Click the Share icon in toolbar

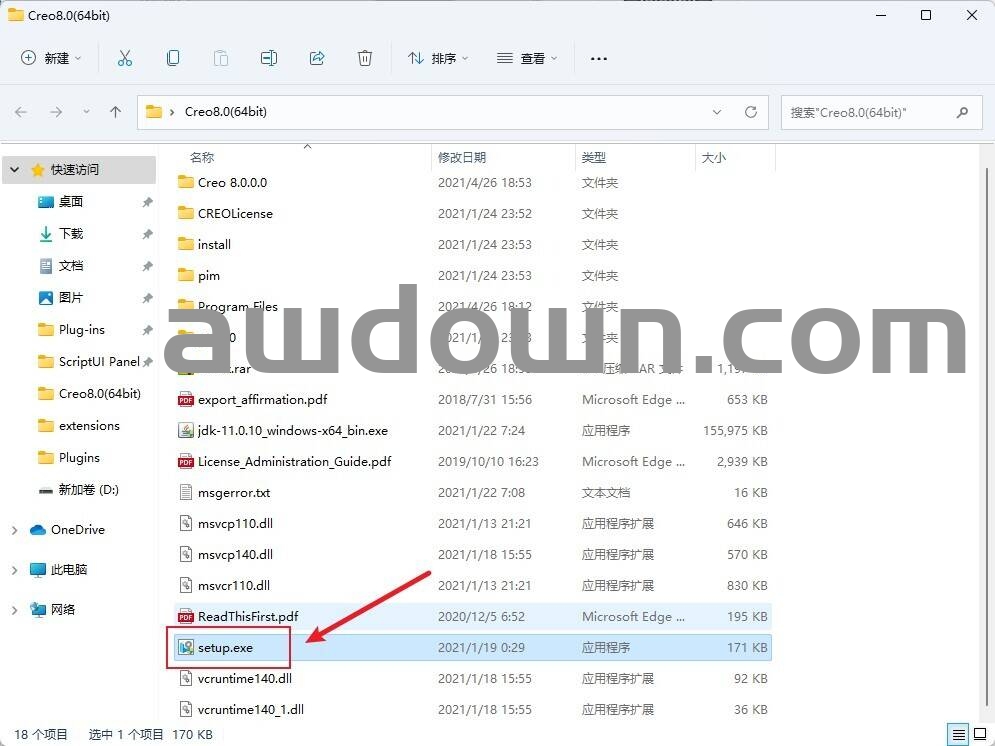click(317, 58)
